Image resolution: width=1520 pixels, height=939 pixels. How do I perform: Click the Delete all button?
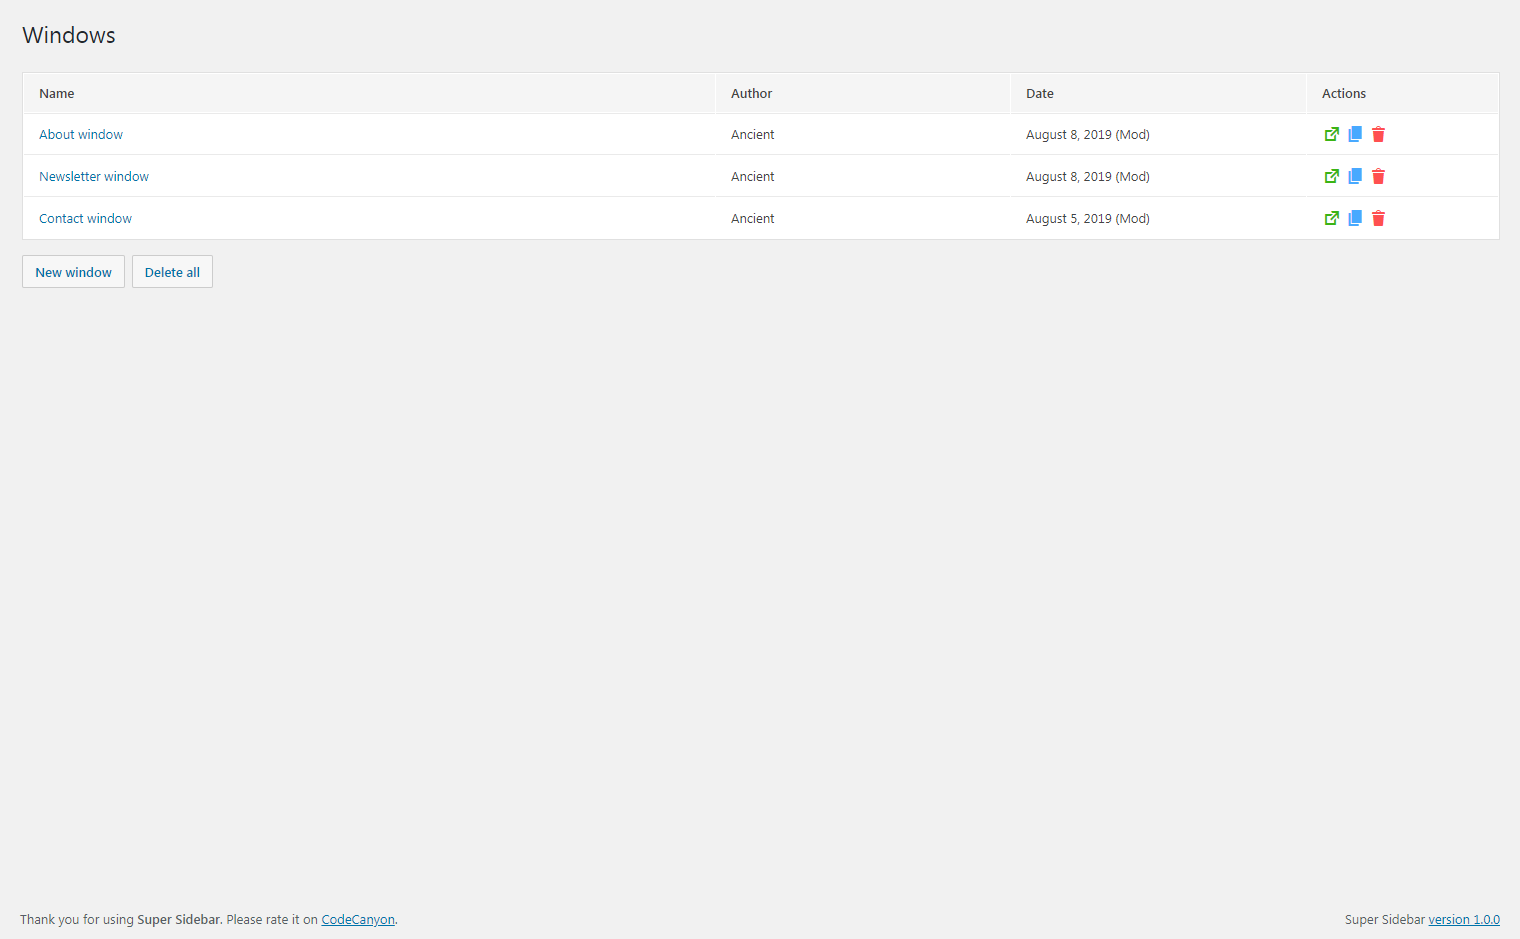[x=172, y=272]
